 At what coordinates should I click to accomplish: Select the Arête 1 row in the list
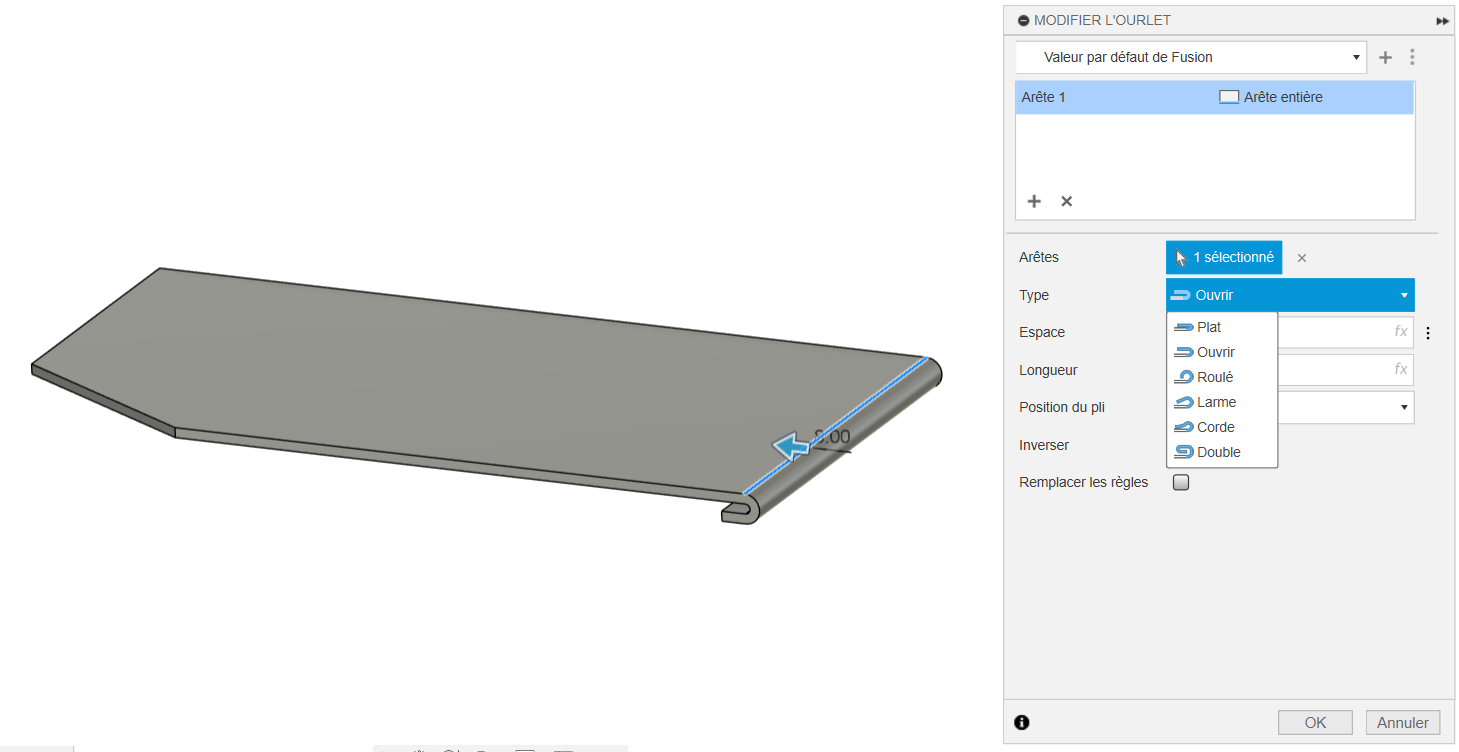1110,97
